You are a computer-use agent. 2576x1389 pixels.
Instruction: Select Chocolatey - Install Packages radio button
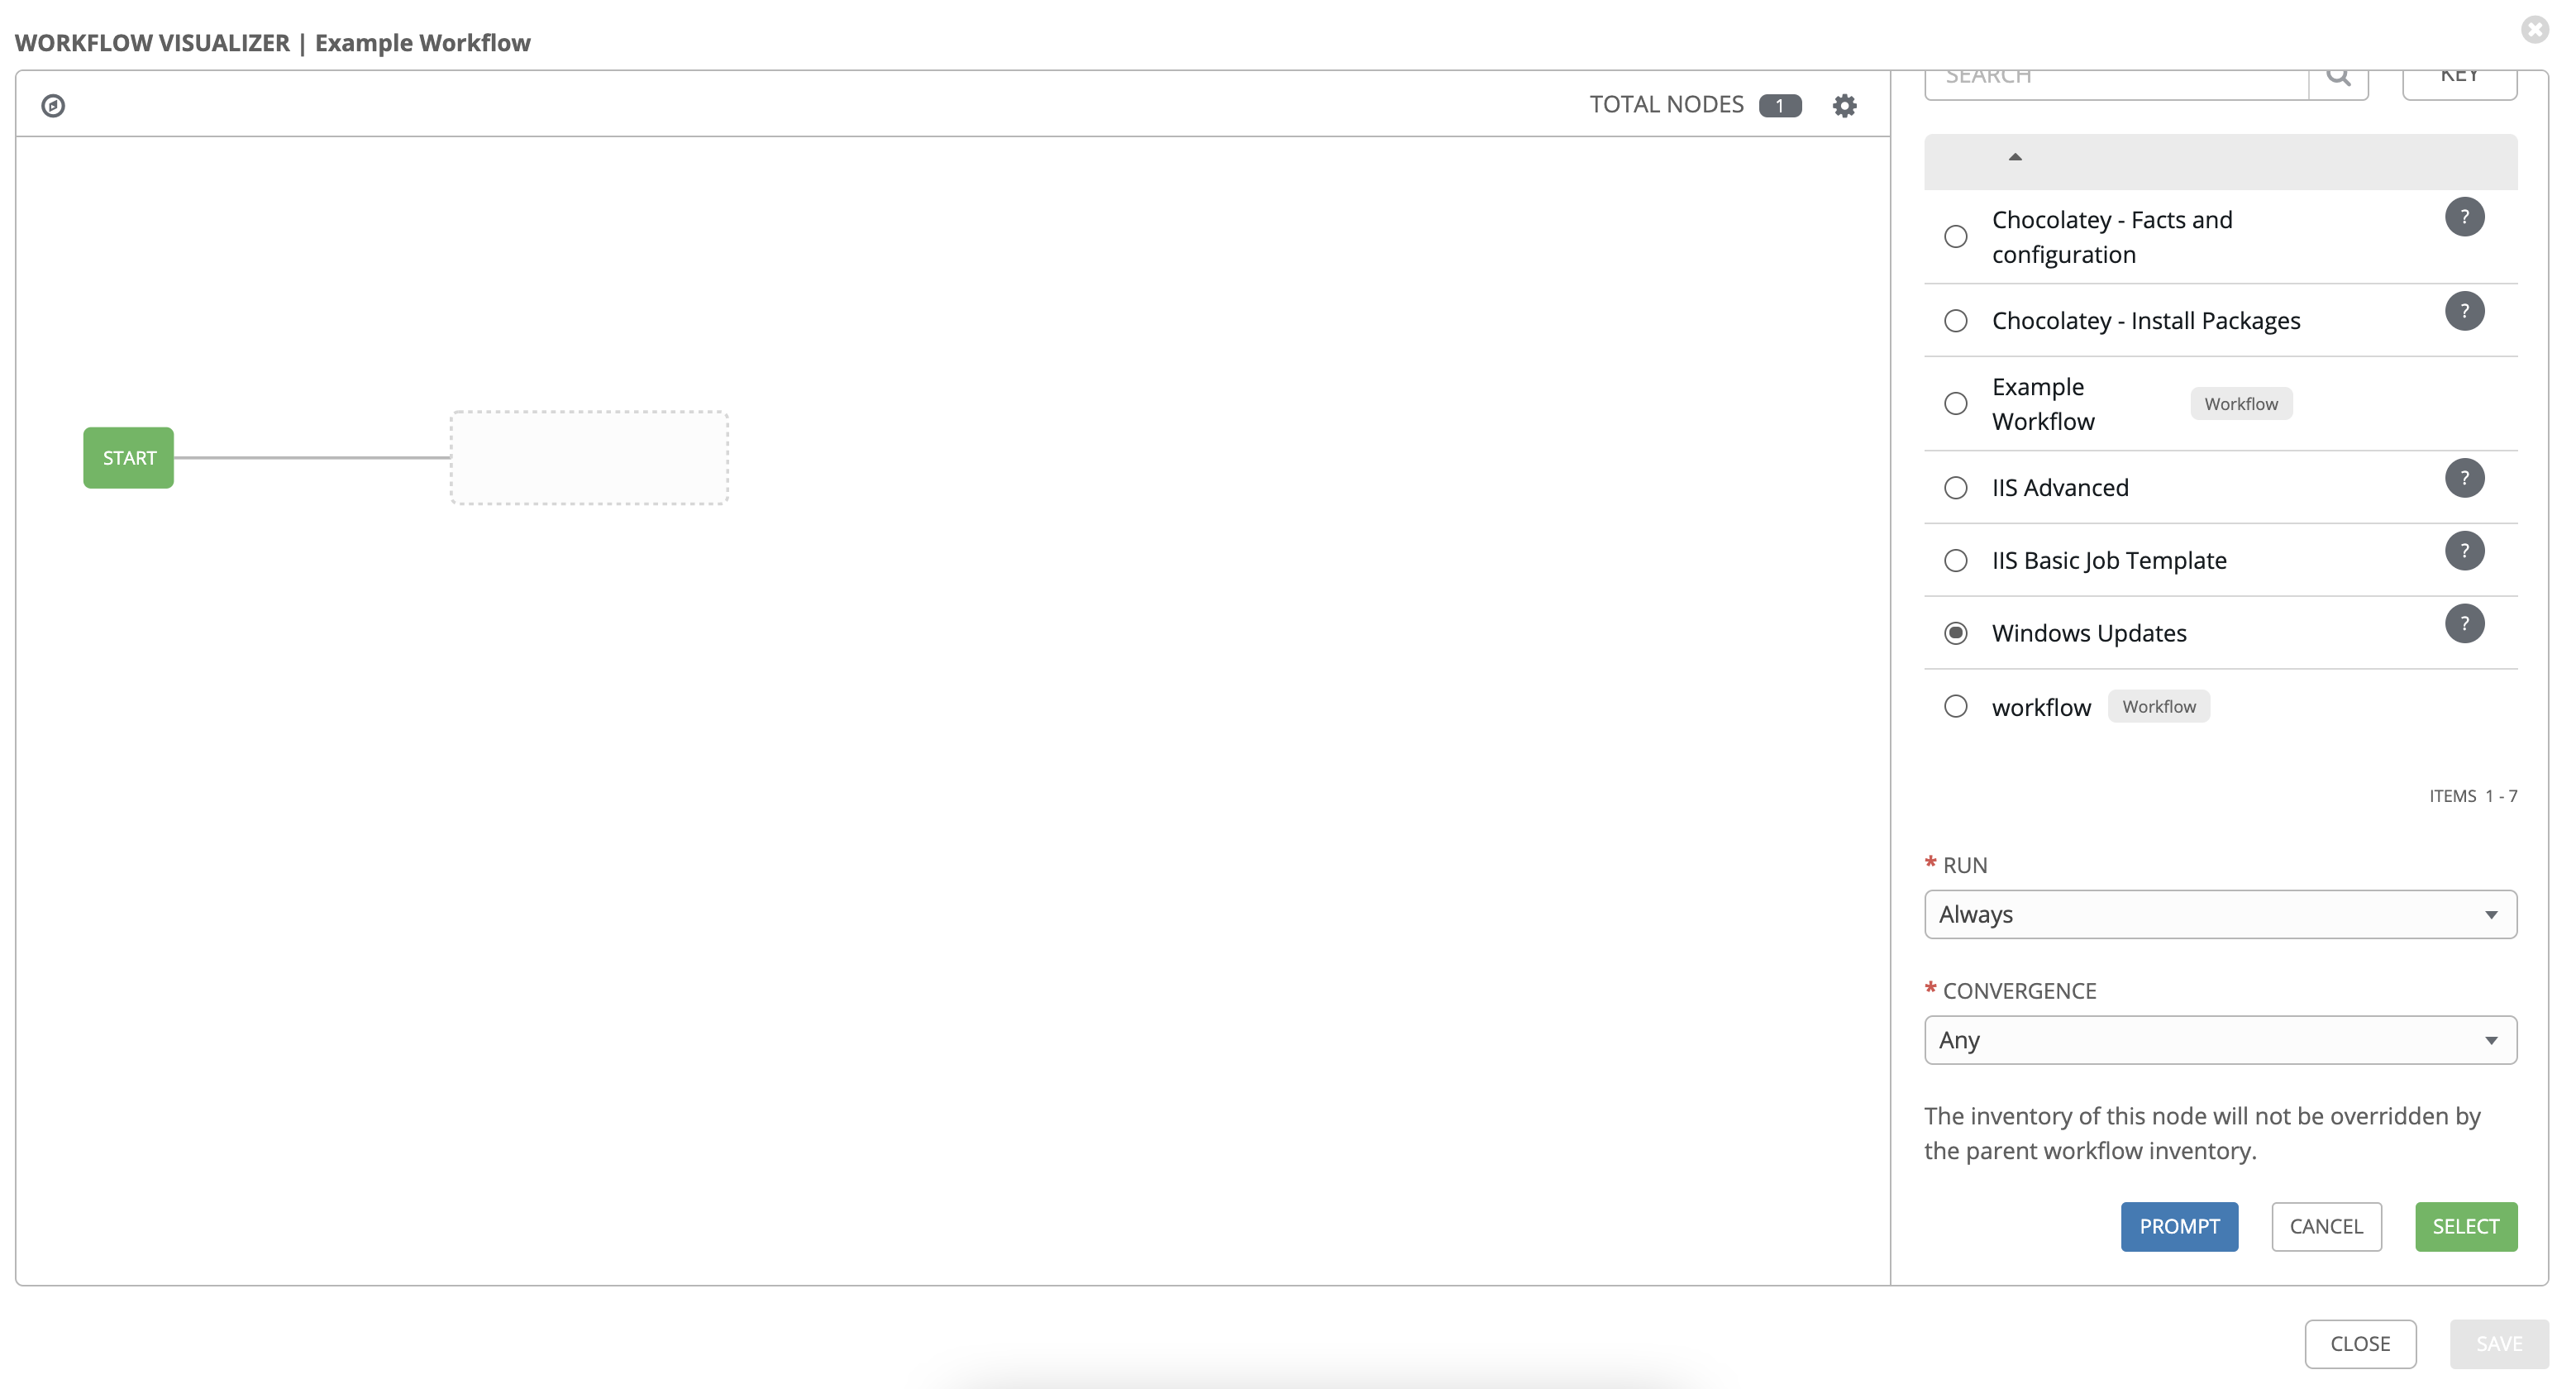click(1955, 321)
